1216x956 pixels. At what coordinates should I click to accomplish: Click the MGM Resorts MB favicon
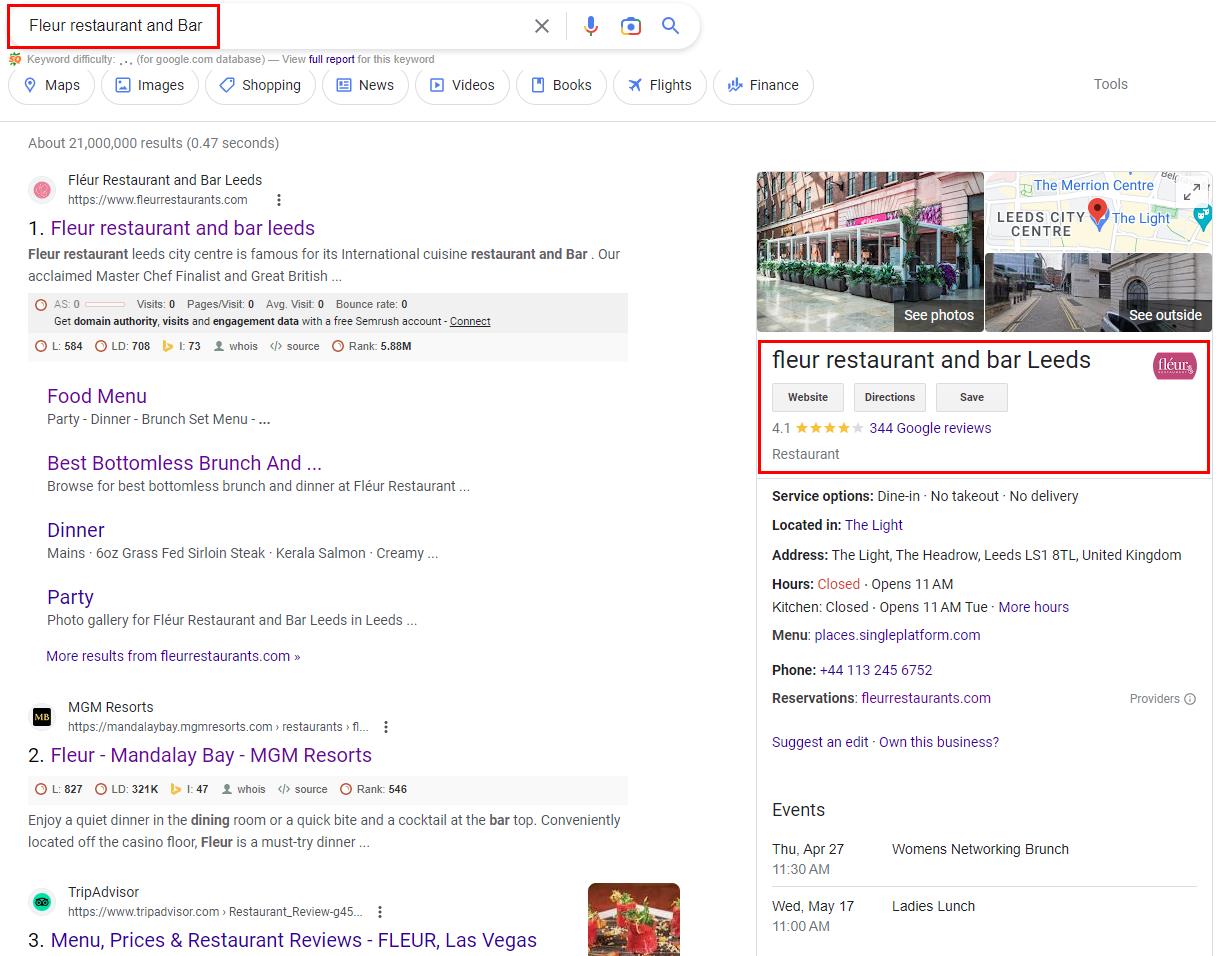coord(42,716)
